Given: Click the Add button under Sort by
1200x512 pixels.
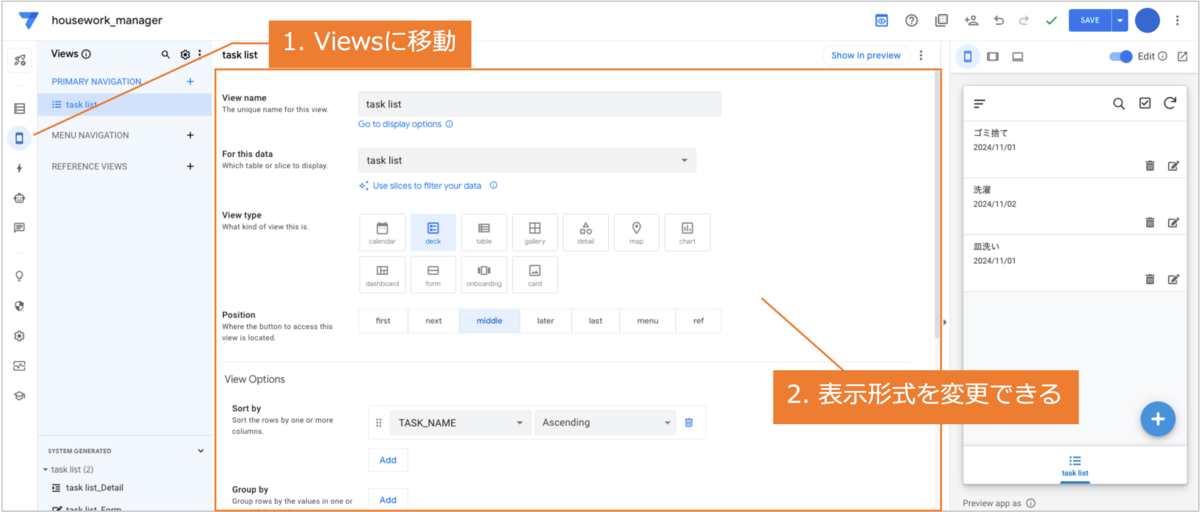Looking at the screenshot, I should 388,460.
